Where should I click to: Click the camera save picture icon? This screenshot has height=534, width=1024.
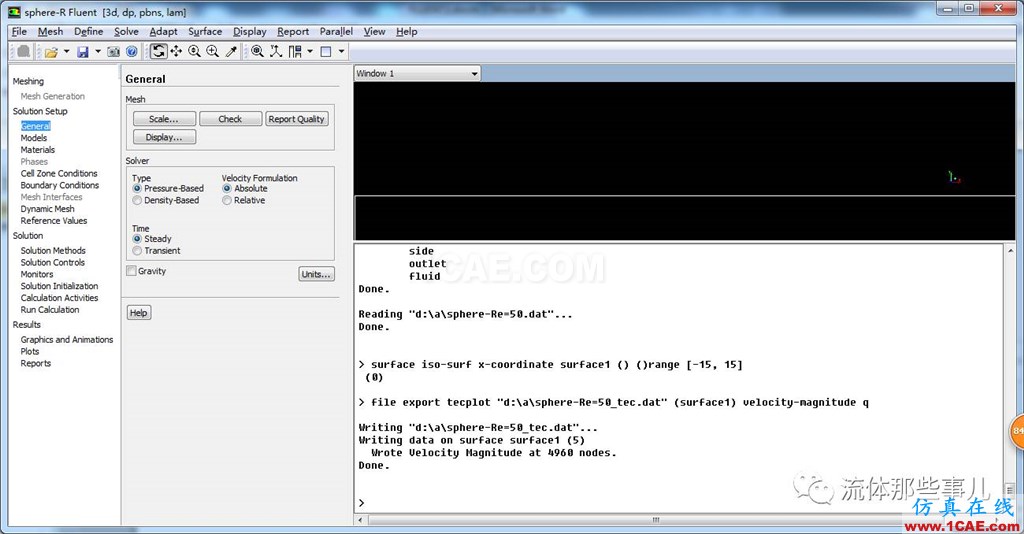[114, 52]
